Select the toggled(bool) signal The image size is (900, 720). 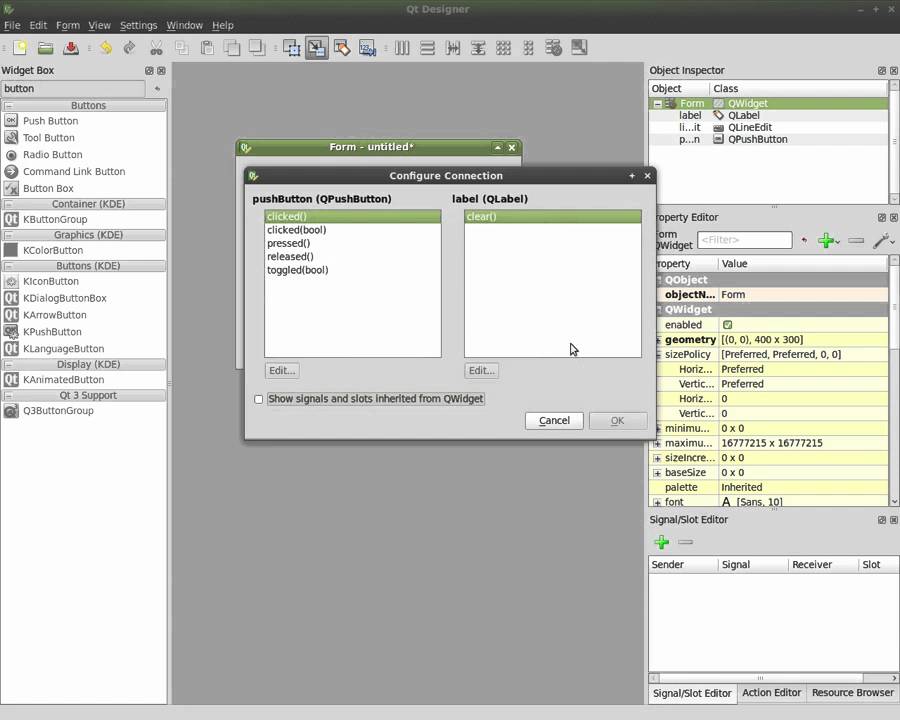pyautogui.click(x=352, y=270)
